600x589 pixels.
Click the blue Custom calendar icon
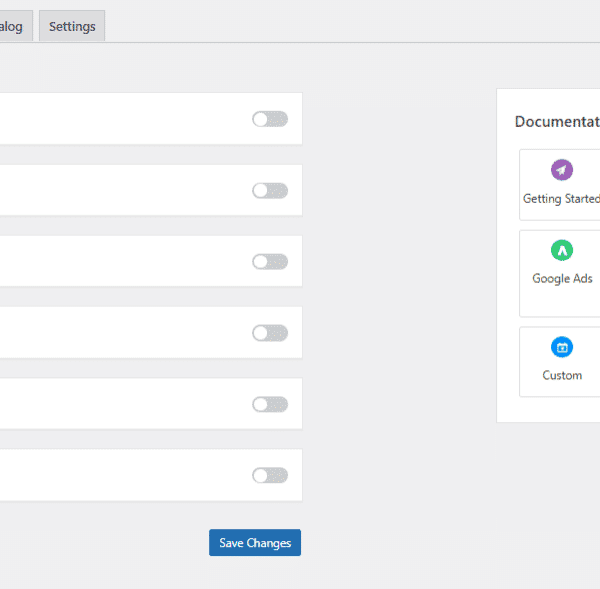click(562, 347)
